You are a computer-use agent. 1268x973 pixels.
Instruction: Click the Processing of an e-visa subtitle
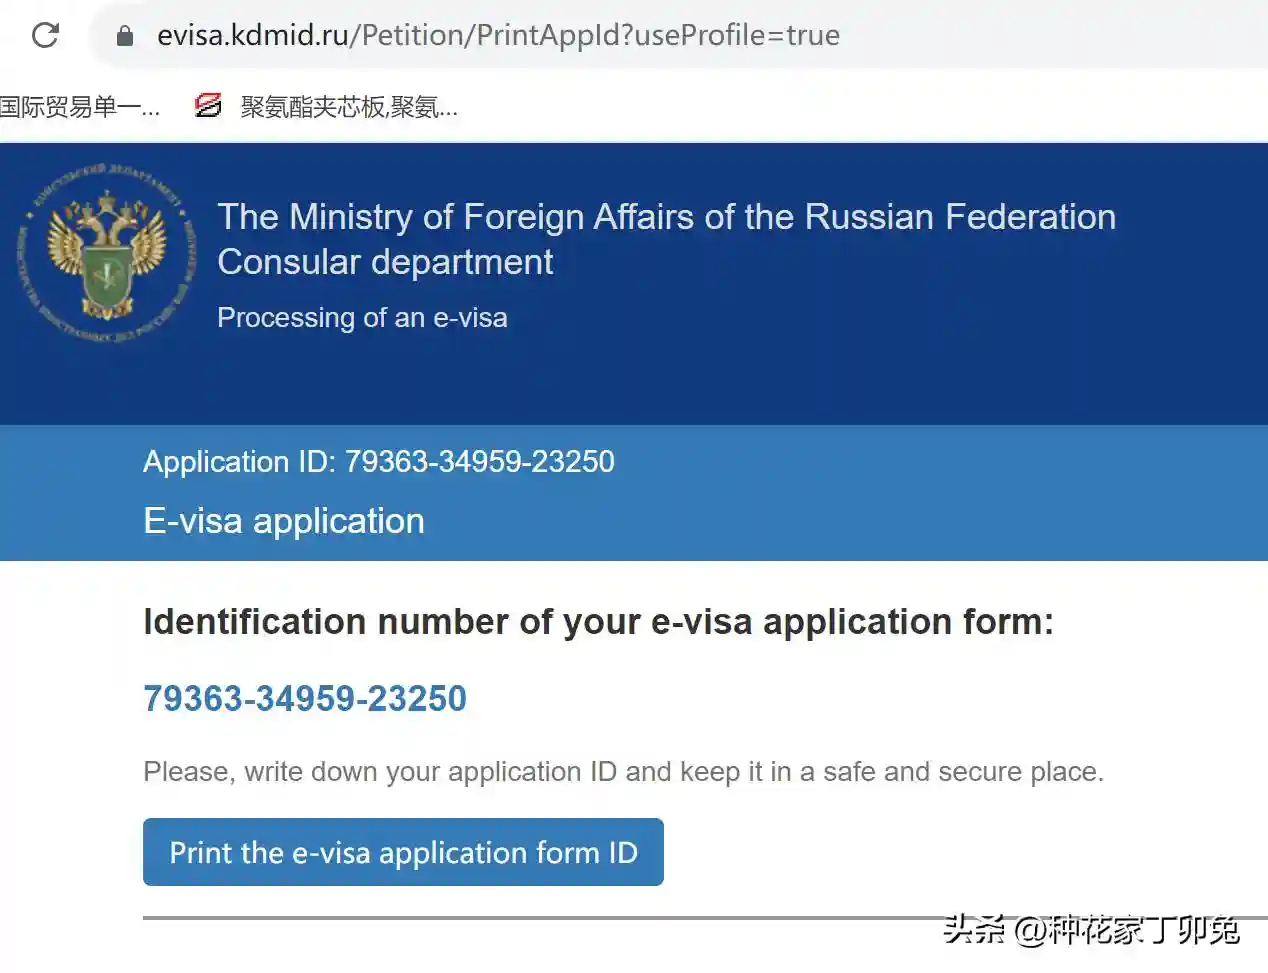click(x=362, y=318)
